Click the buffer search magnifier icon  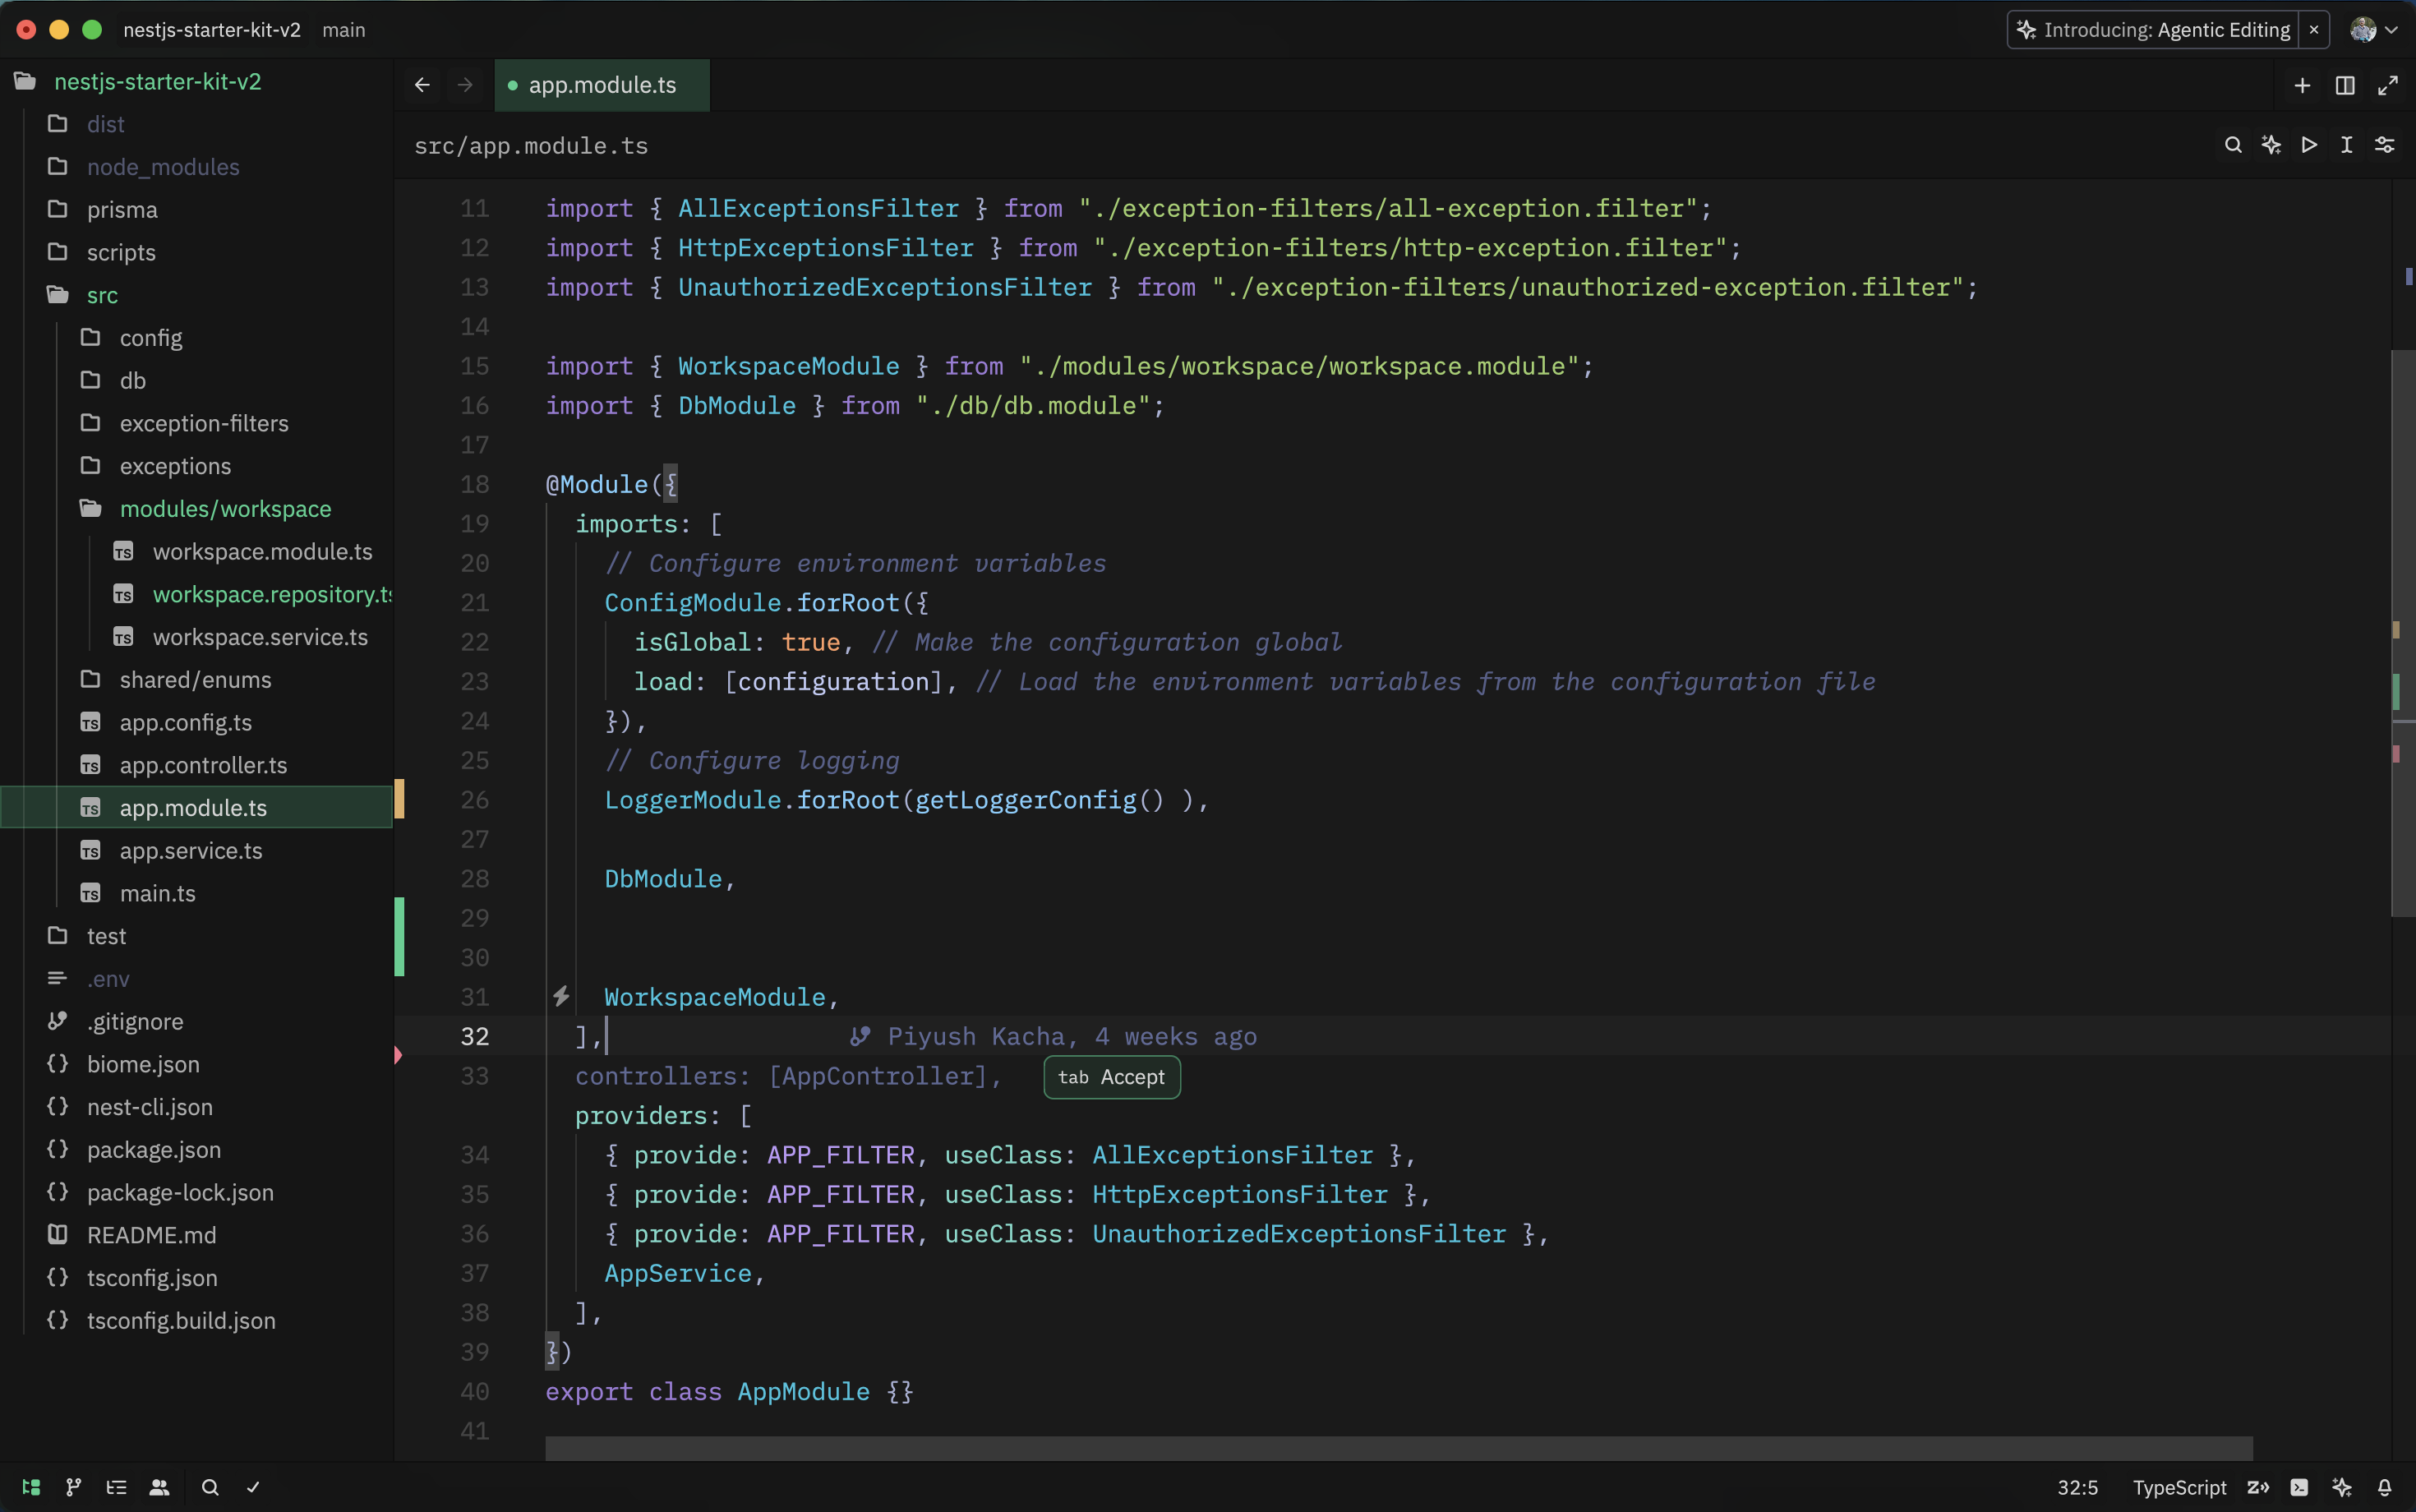tap(2232, 145)
